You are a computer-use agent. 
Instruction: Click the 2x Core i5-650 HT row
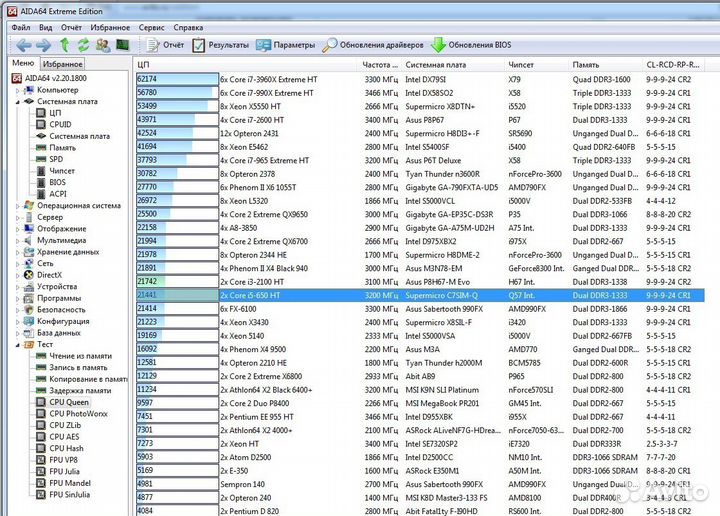420,295
